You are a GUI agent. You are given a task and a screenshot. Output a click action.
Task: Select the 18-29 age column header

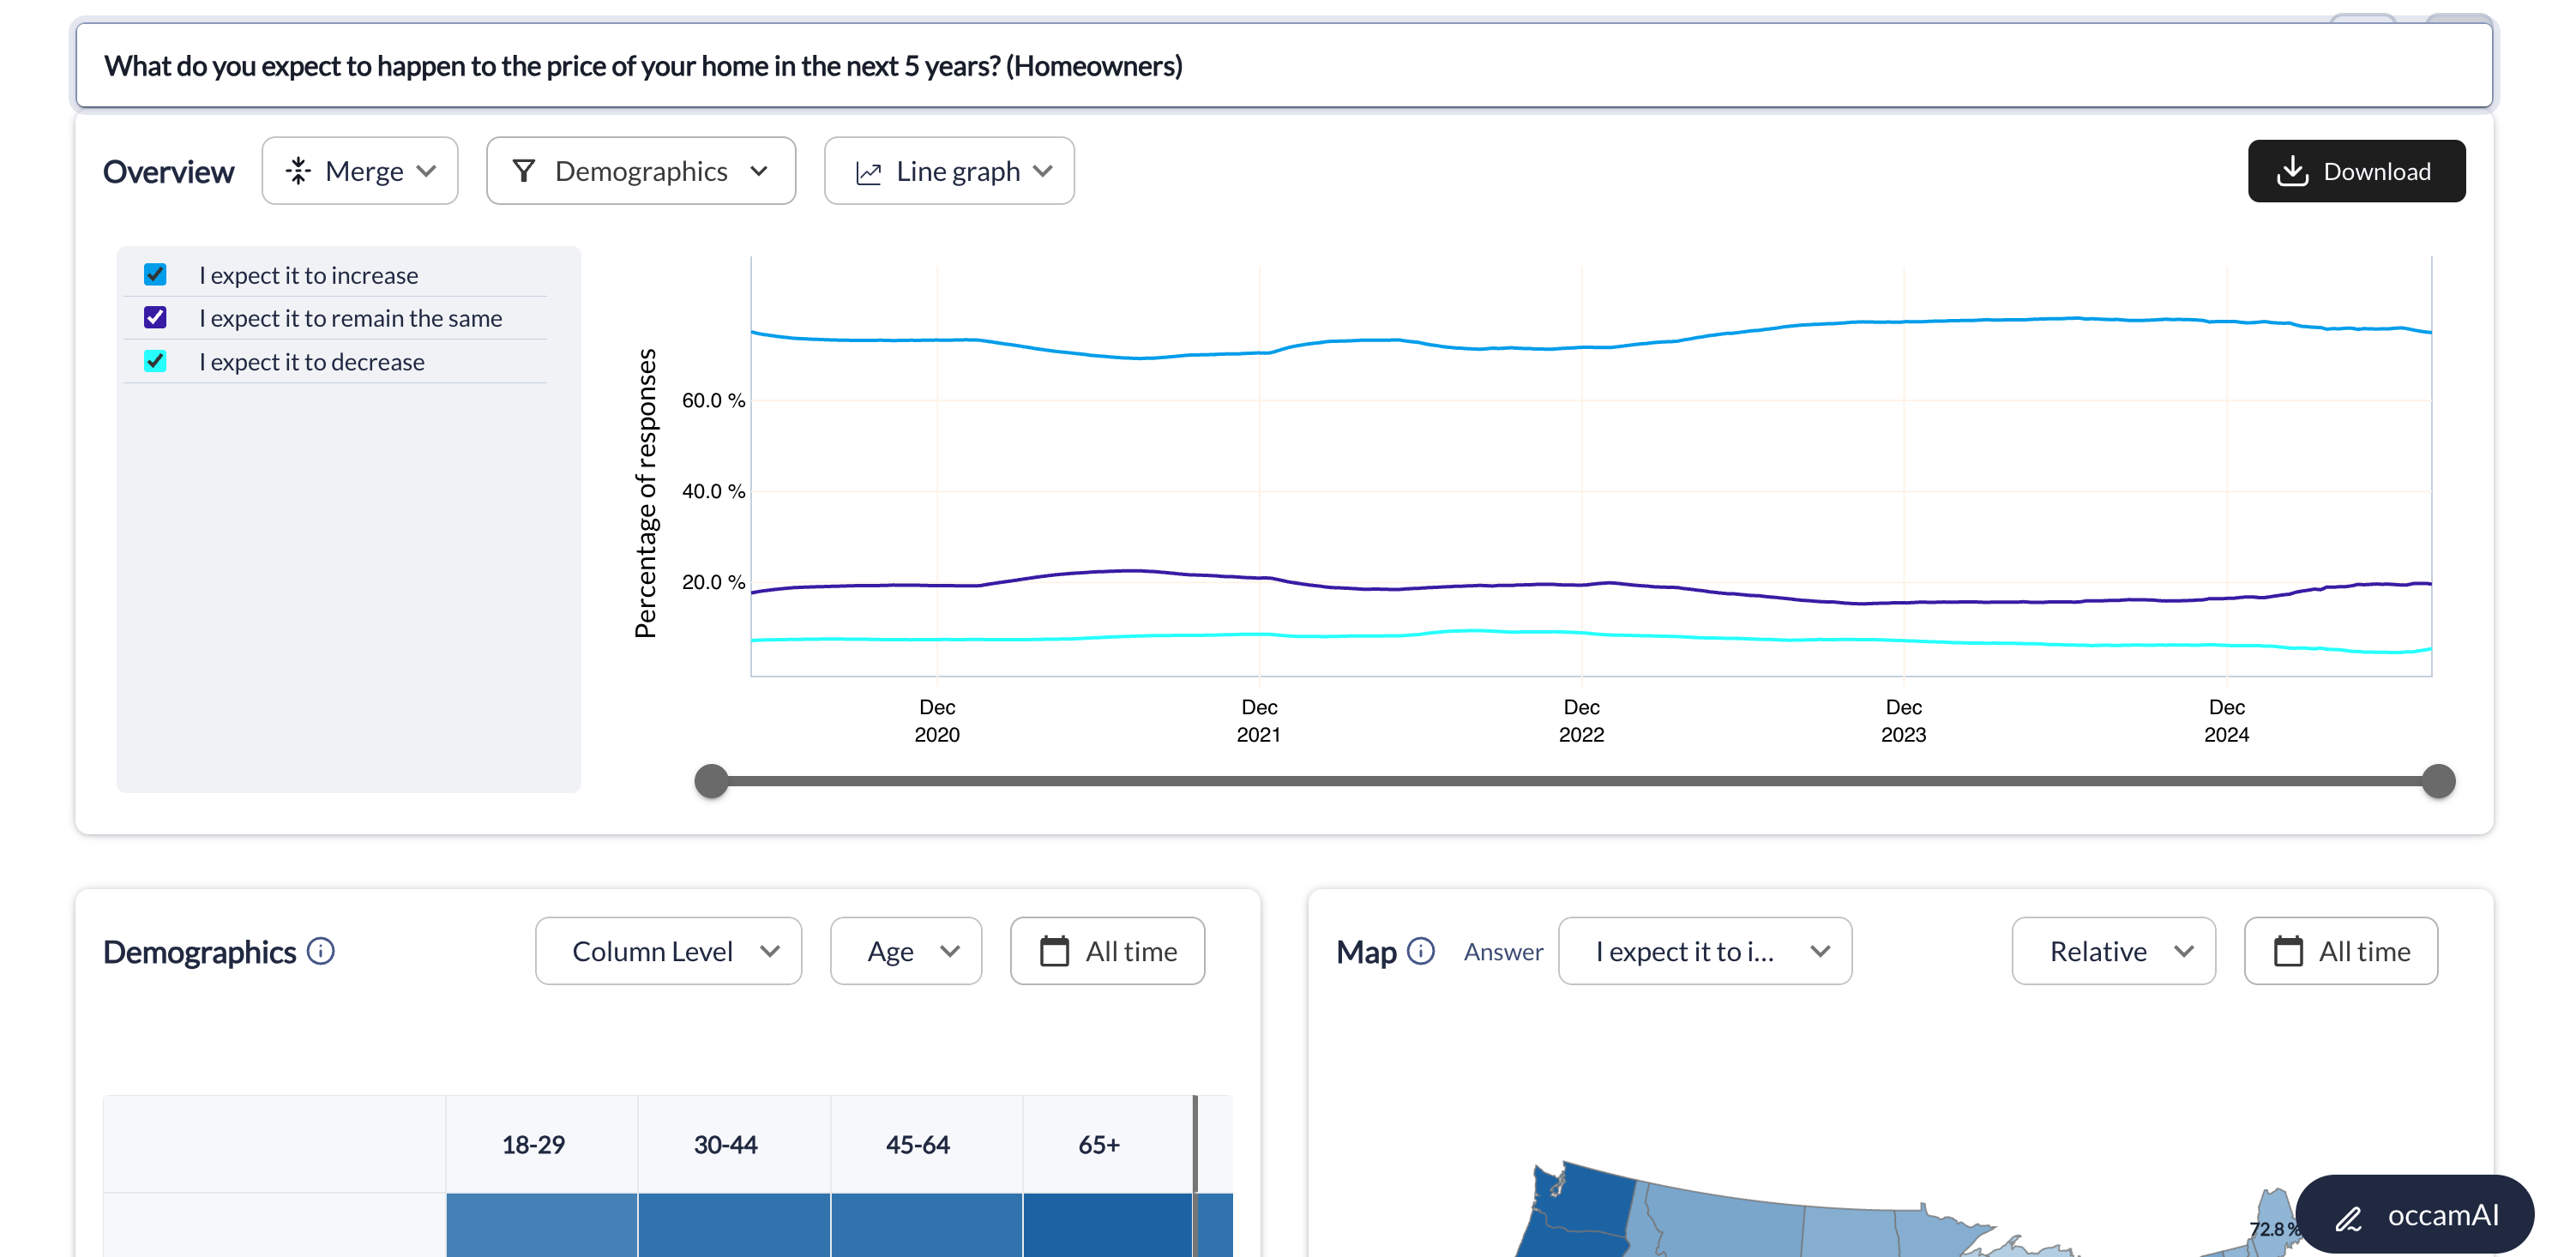click(x=533, y=1144)
